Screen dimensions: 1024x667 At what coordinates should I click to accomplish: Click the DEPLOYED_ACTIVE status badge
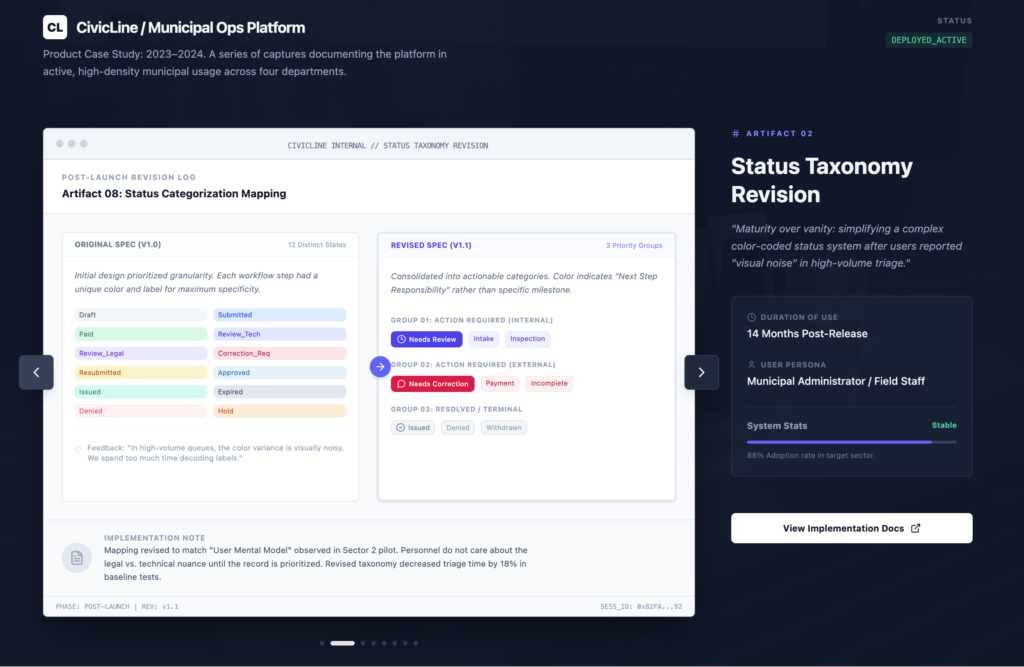point(929,40)
